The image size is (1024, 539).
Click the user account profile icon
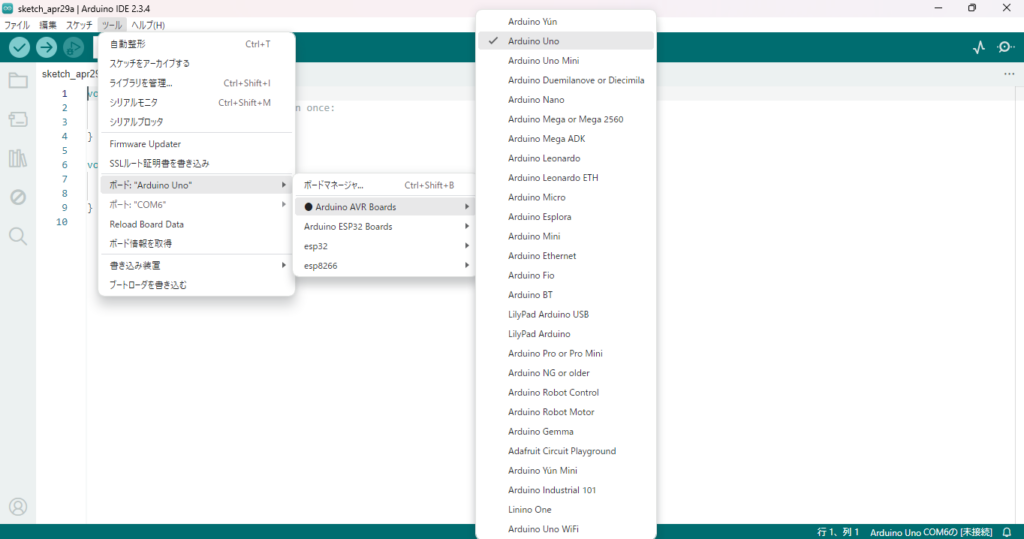(18, 507)
